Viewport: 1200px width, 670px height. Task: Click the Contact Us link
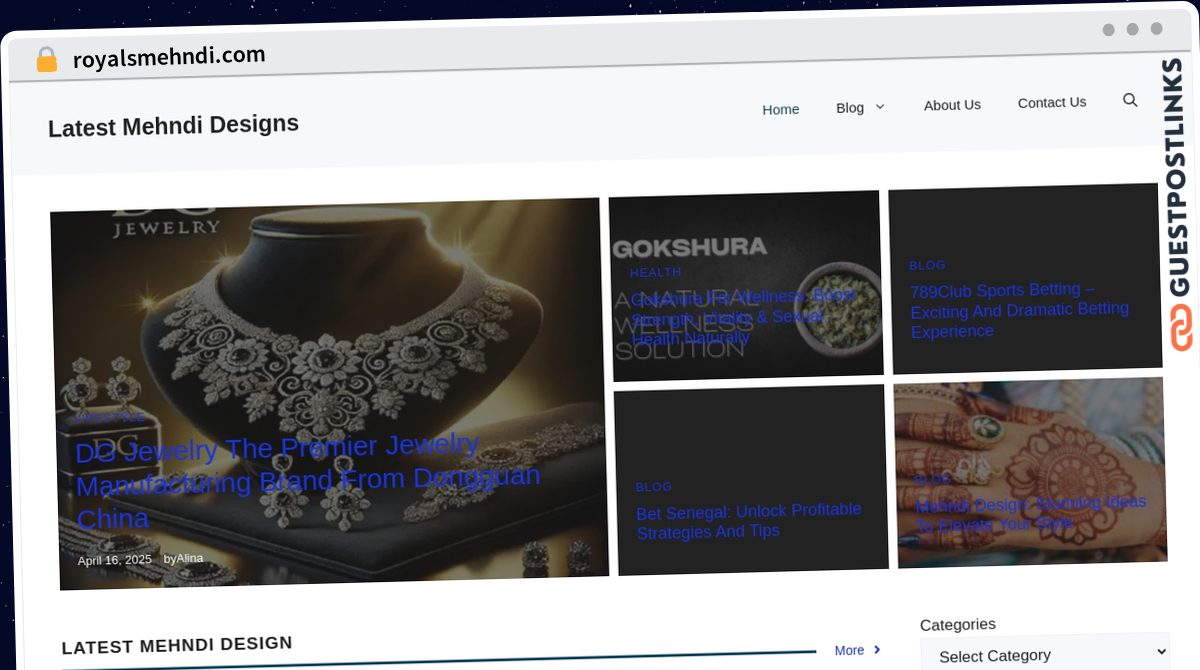[x=1051, y=102]
